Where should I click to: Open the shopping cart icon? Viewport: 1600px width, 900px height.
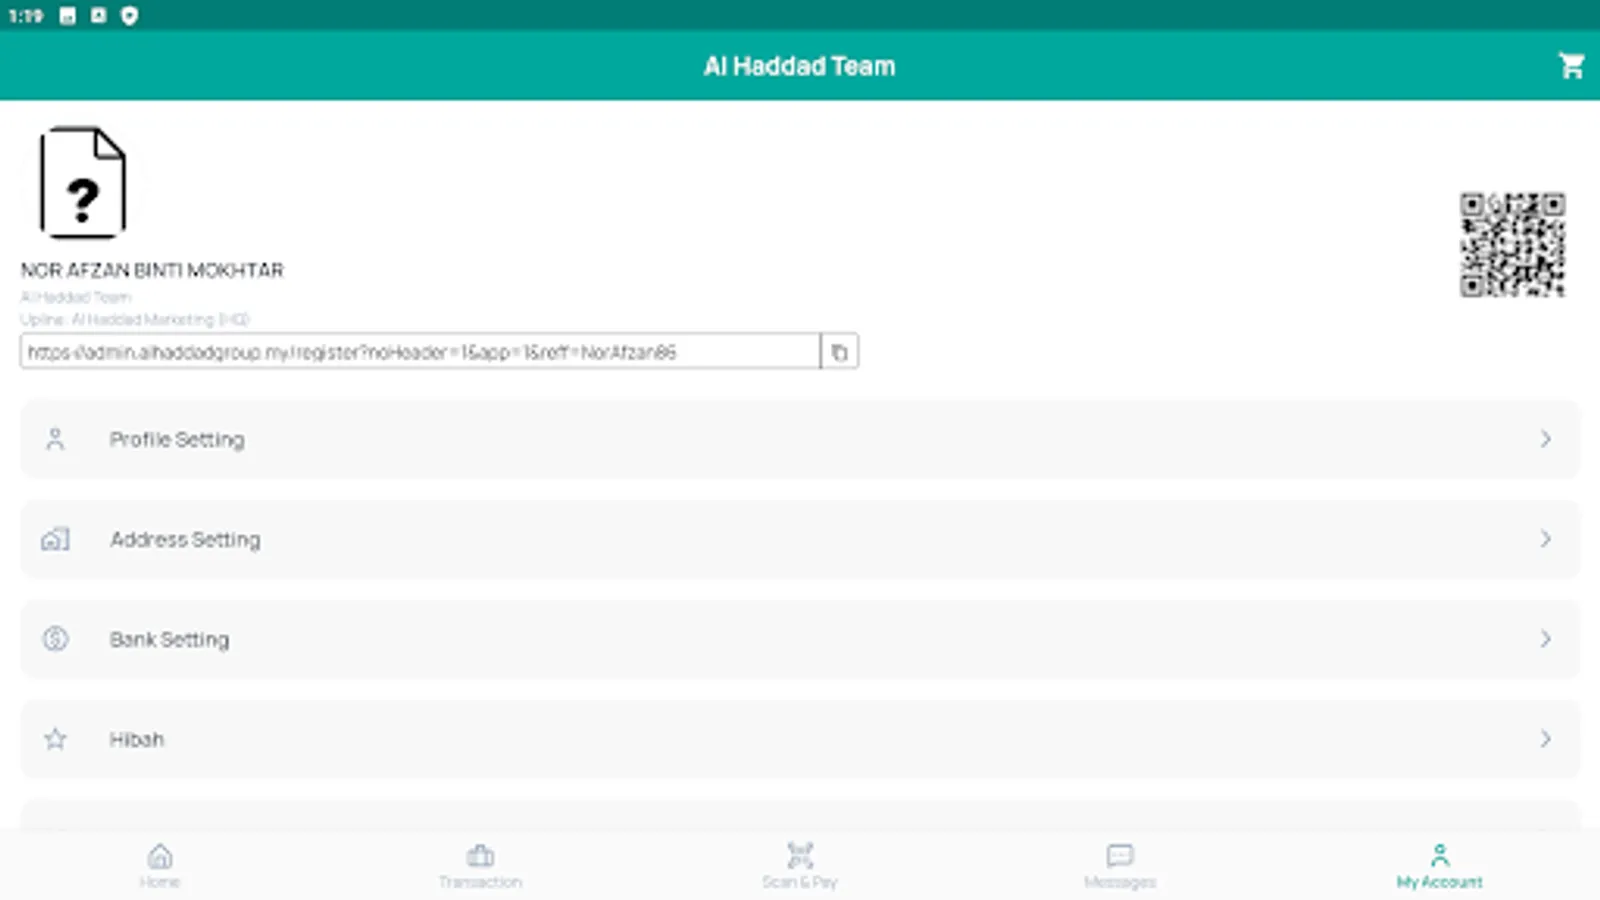1571,66
